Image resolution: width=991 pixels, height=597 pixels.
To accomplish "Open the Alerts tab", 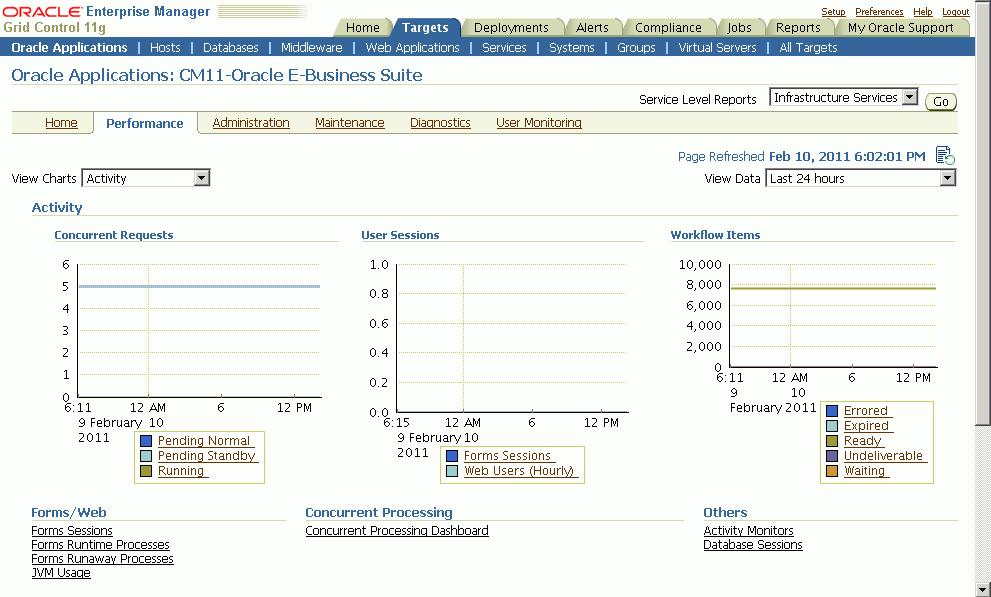I will point(592,27).
